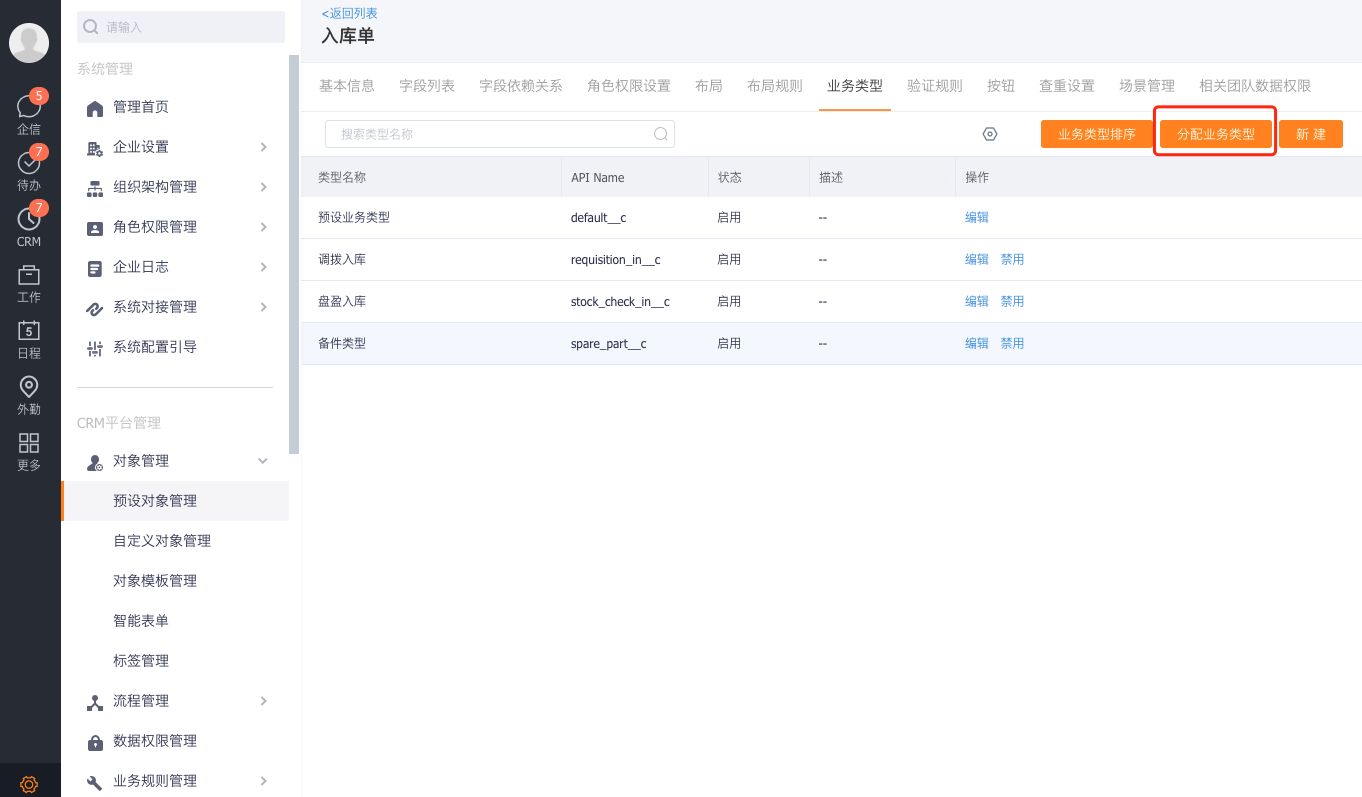Expand the 角色权限管理 chevron
Image resolution: width=1362 pixels, height=797 pixels.
coord(264,227)
